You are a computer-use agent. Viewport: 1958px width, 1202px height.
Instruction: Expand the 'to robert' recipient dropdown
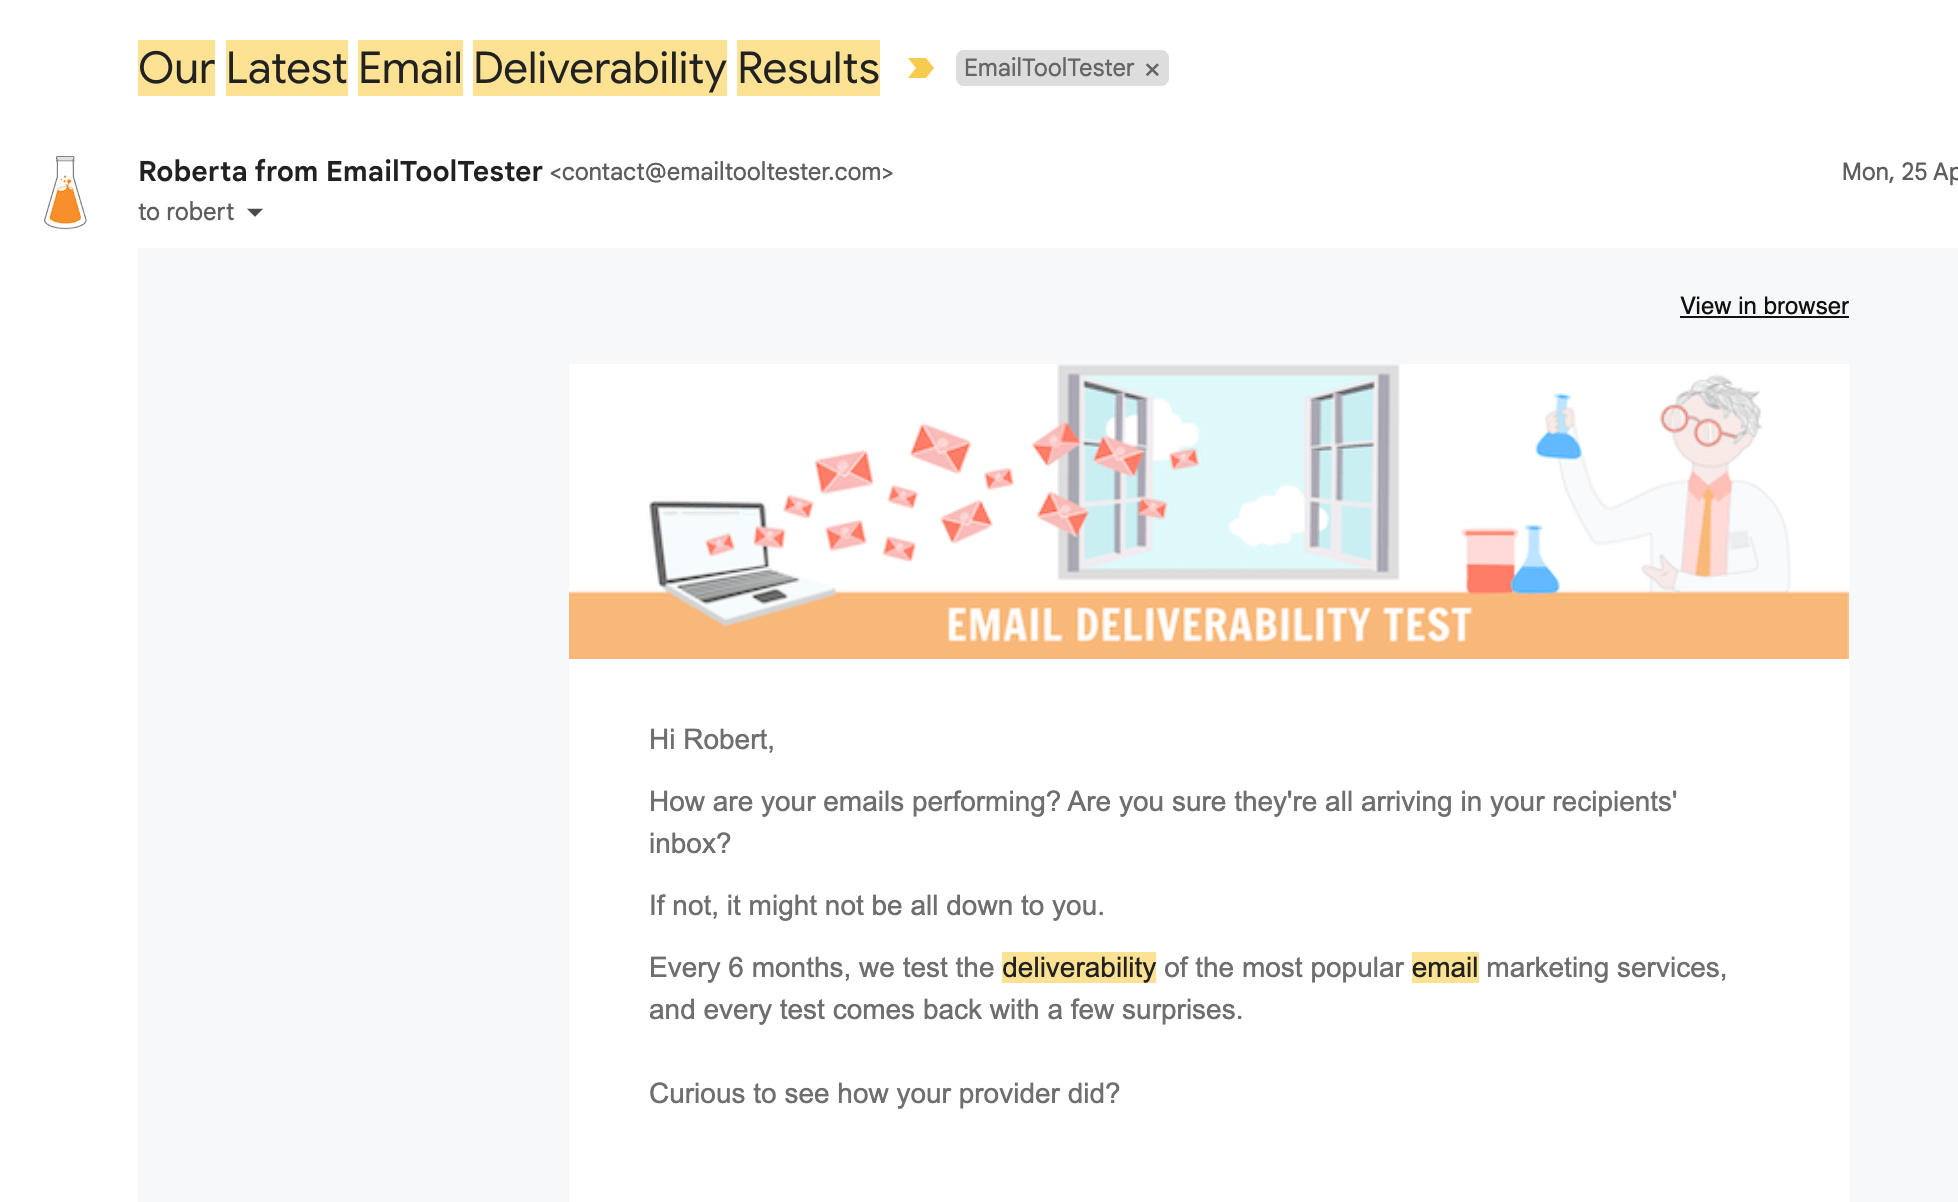[257, 213]
